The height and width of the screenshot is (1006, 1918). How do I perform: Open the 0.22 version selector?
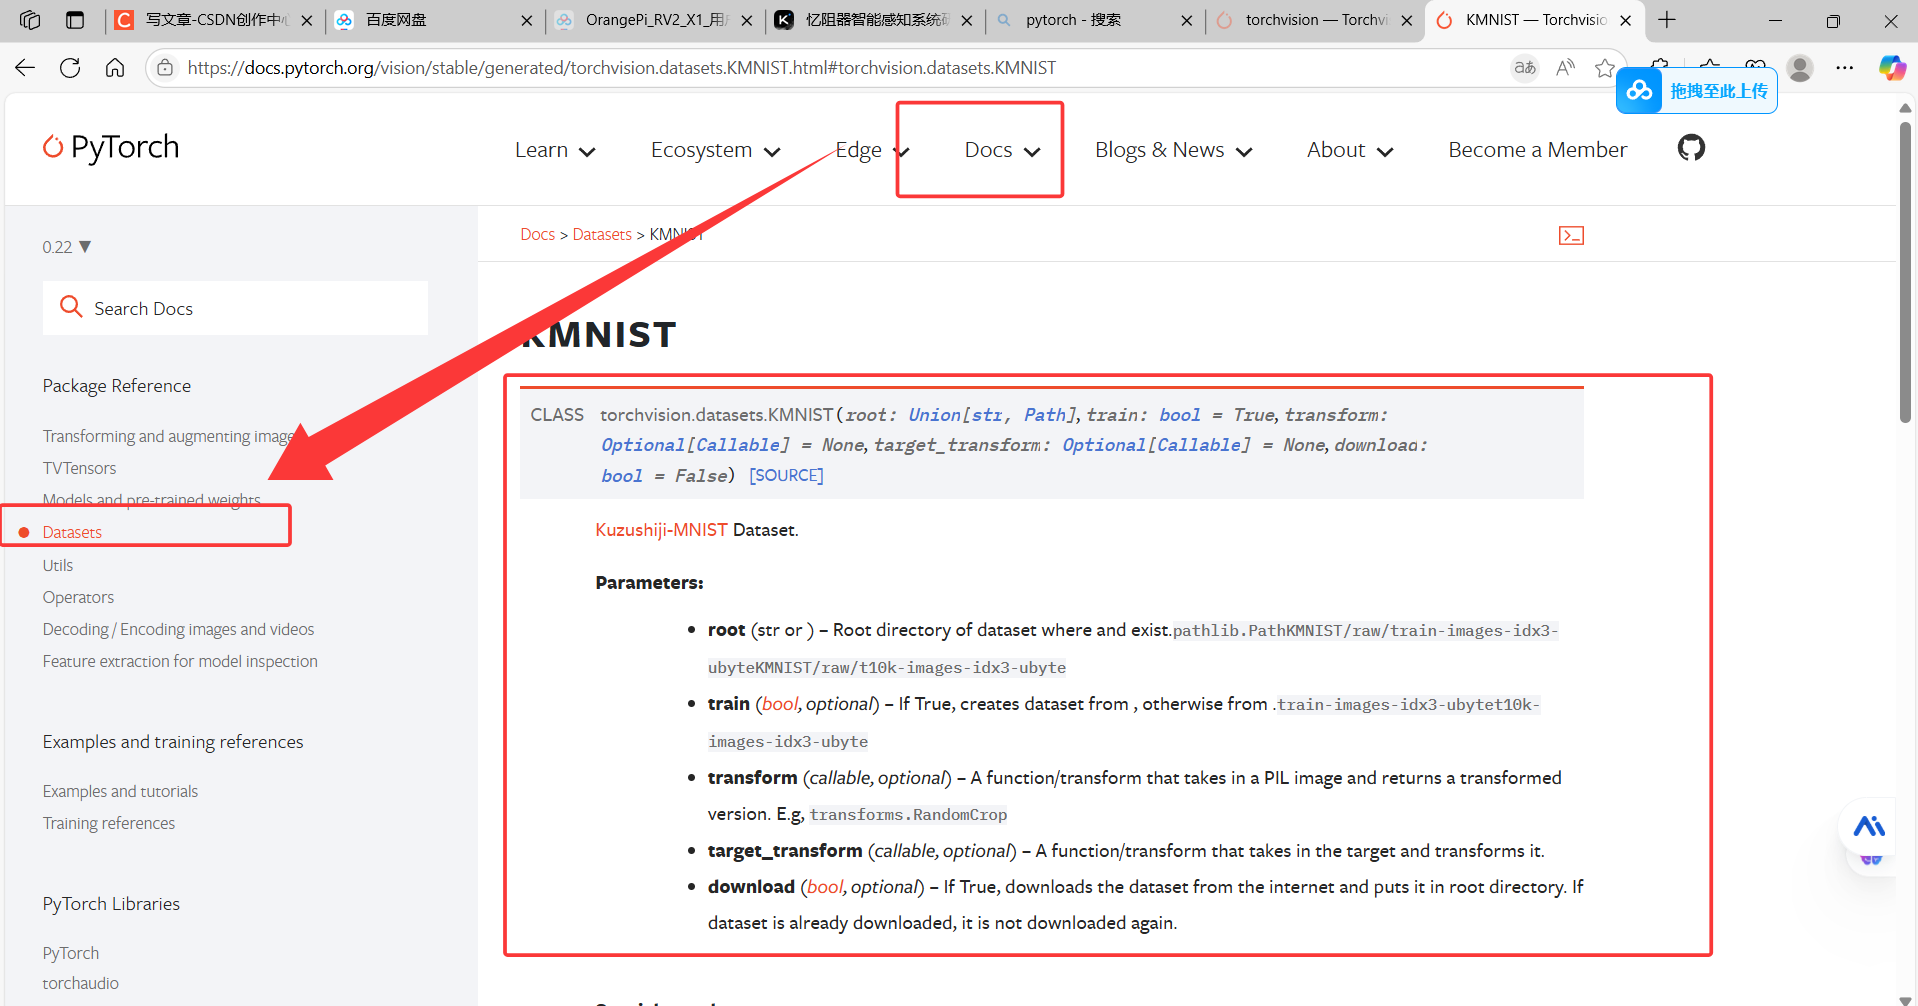[x=66, y=247]
